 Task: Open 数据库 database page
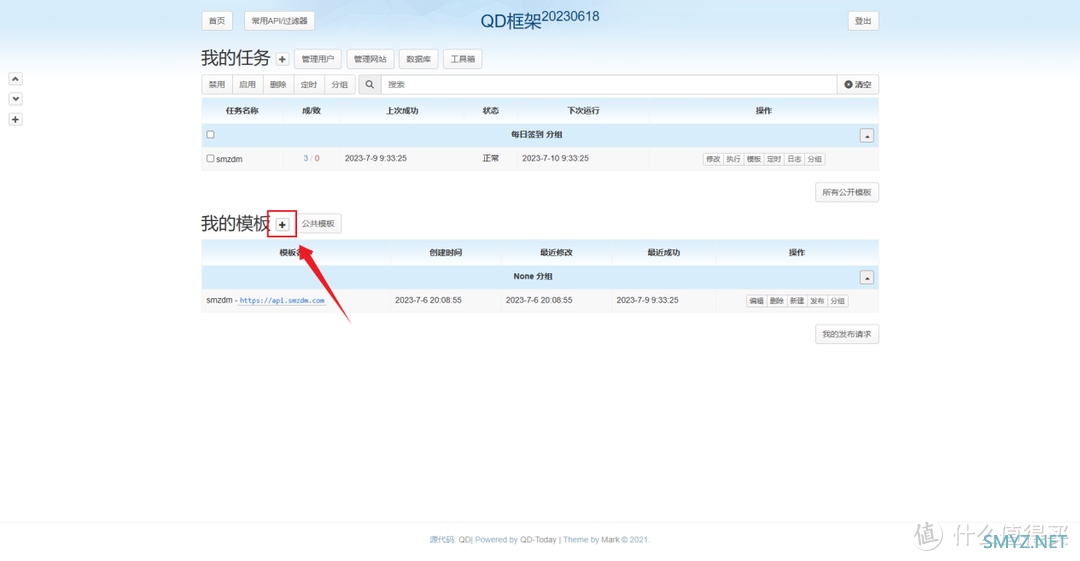(418, 59)
